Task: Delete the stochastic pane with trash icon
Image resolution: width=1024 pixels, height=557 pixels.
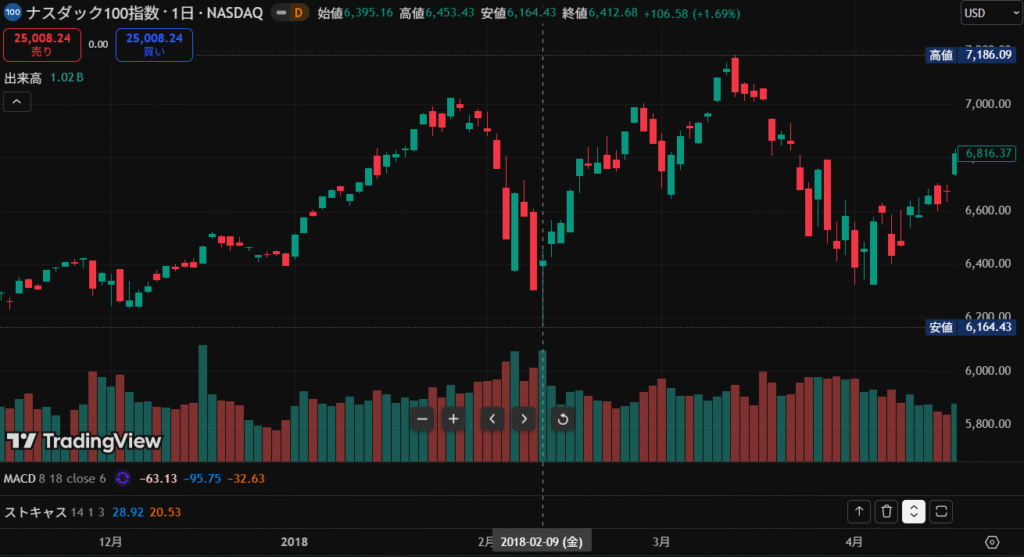Action: [x=886, y=512]
